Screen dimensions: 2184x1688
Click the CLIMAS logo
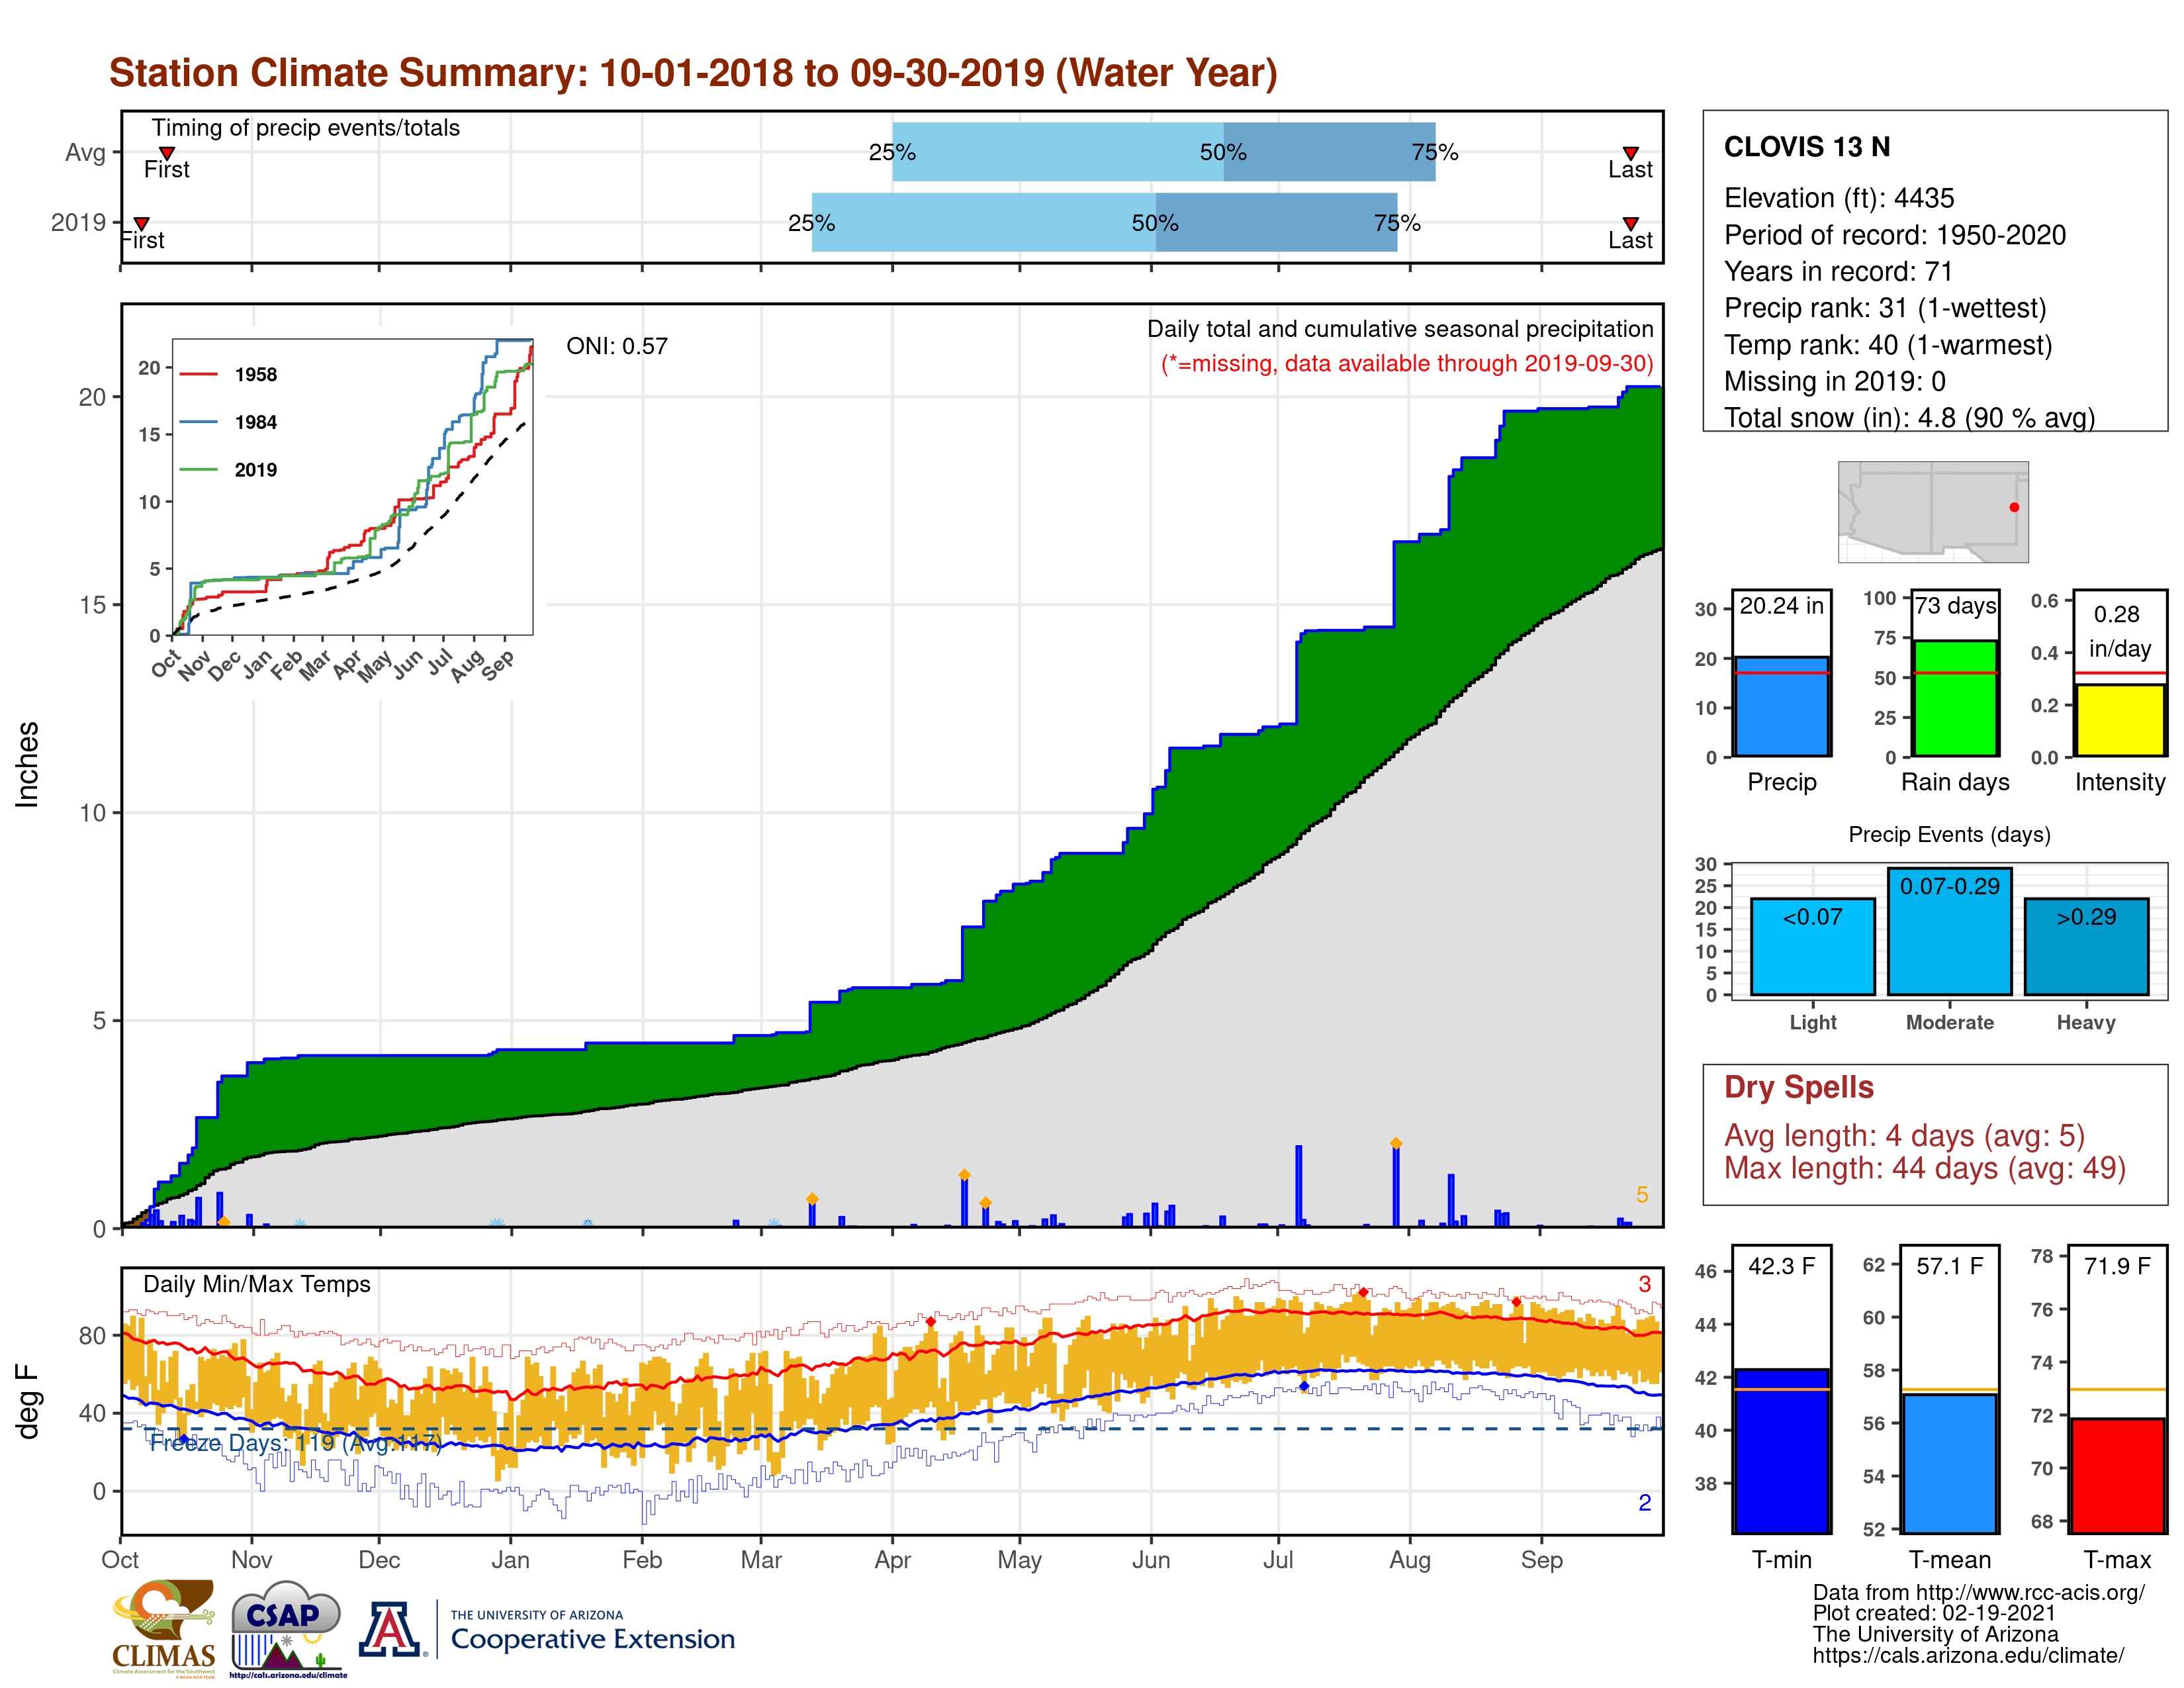tap(163, 1628)
